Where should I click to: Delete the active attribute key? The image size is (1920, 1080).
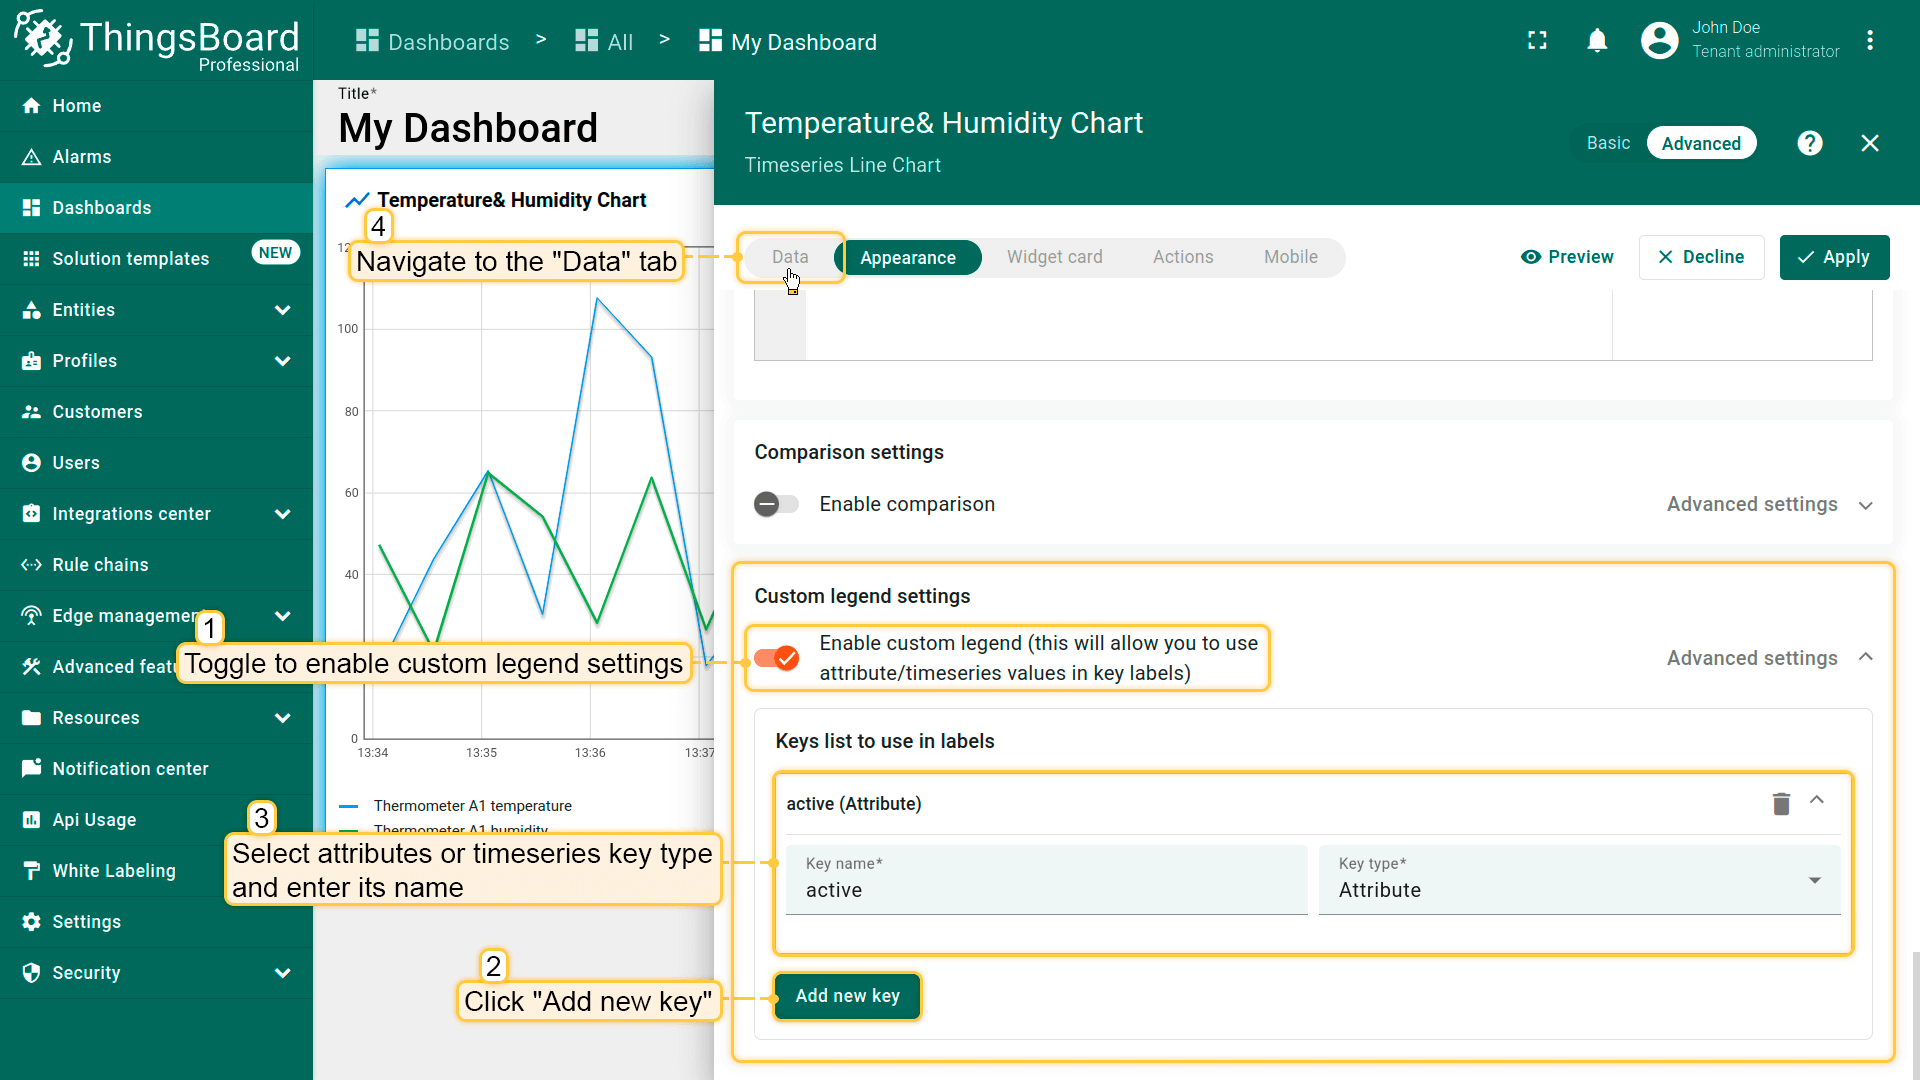[1781, 804]
